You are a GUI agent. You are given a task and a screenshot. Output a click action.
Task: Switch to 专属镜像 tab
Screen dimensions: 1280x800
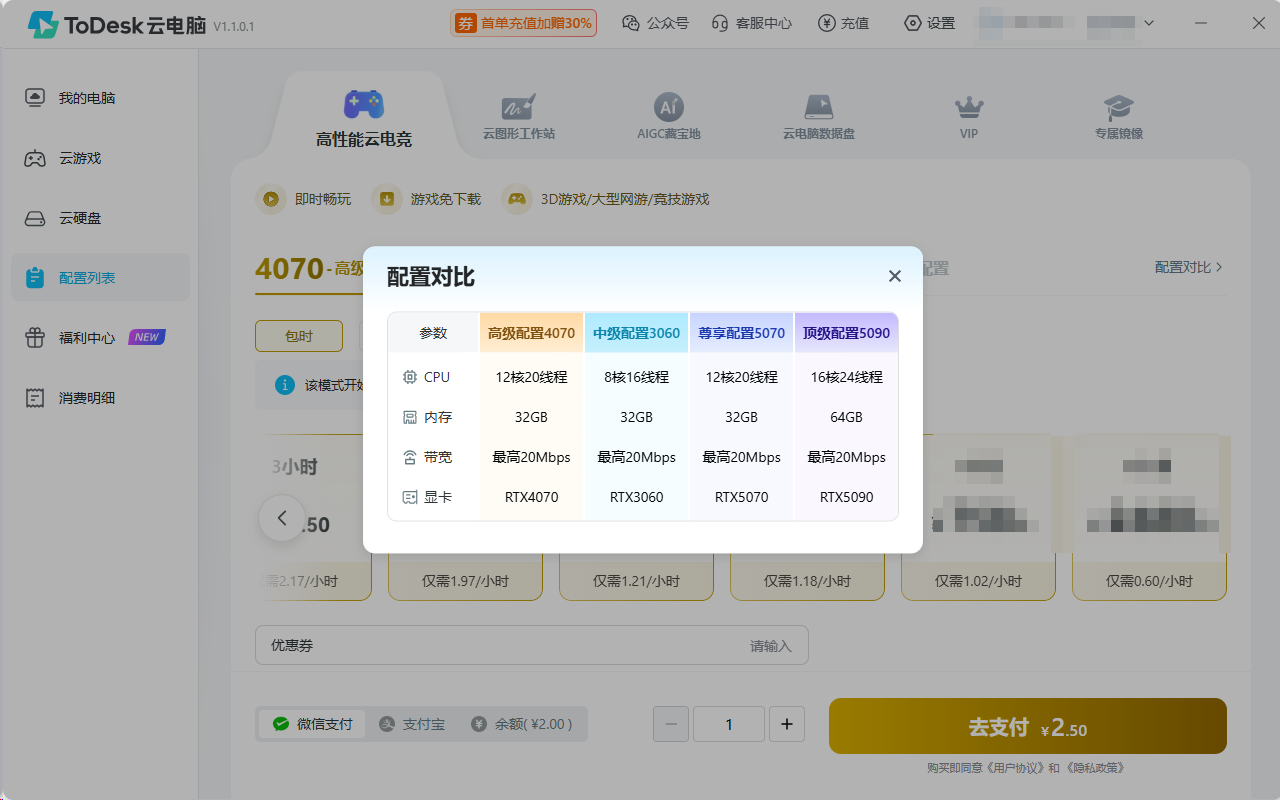pyautogui.click(x=1118, y=117)
